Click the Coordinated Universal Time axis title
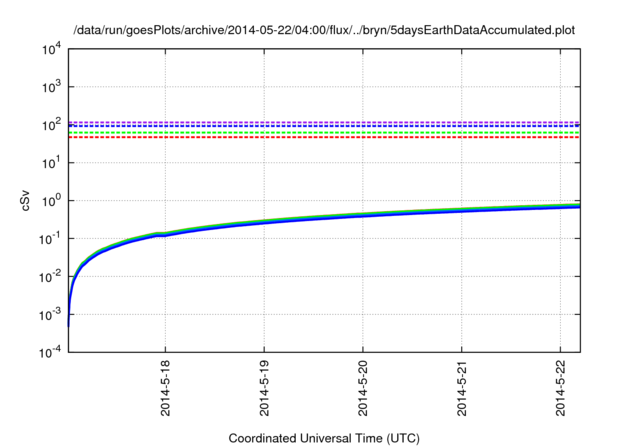The image size is (640, 448). tap(324, 438)
